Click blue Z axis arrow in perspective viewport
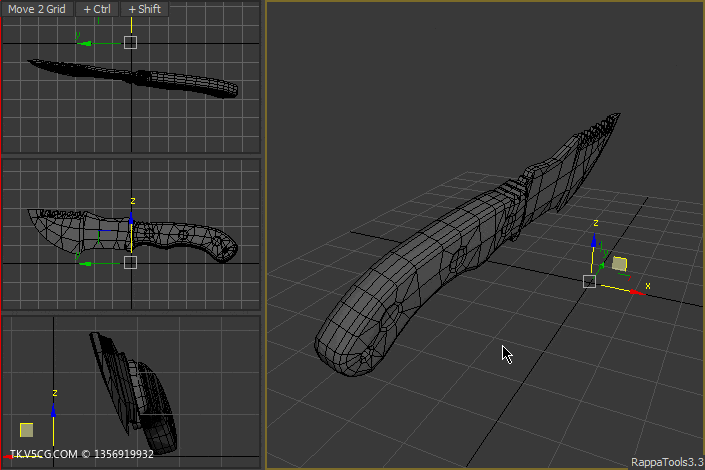This screenshot has height=470, width=705. pos(593,241)
